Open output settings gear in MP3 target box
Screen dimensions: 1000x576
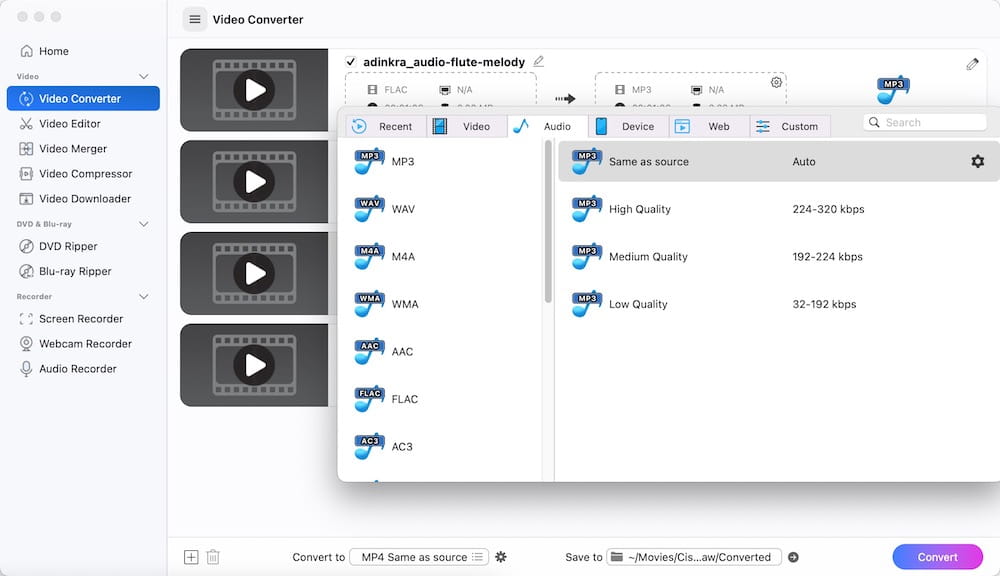point(776,82)
